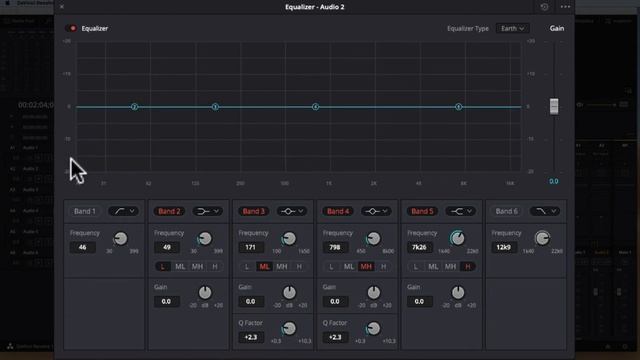Click Band 6 frequency field 12k9
Image resolution: width=640 pixels, height=360 pixels.
point(504,247)
